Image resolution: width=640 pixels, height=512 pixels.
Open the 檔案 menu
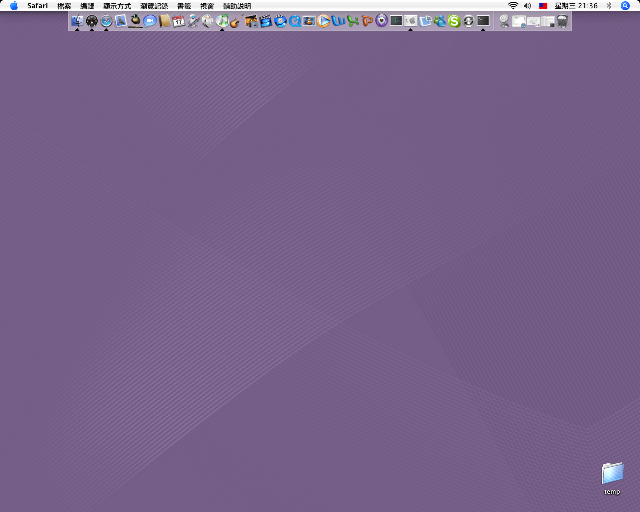(x=64, y=6)
